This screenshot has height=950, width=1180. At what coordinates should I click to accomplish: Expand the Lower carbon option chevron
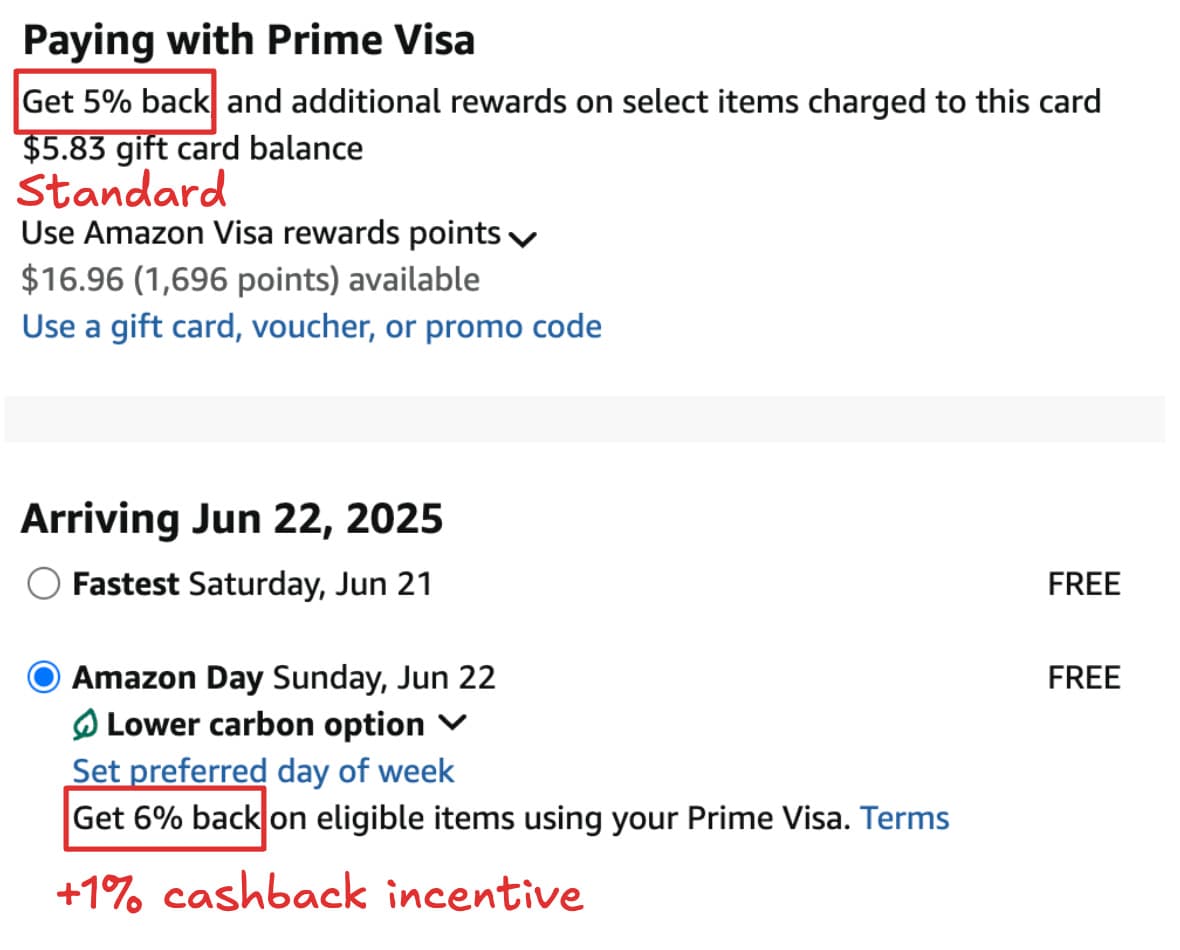point(452,723)
